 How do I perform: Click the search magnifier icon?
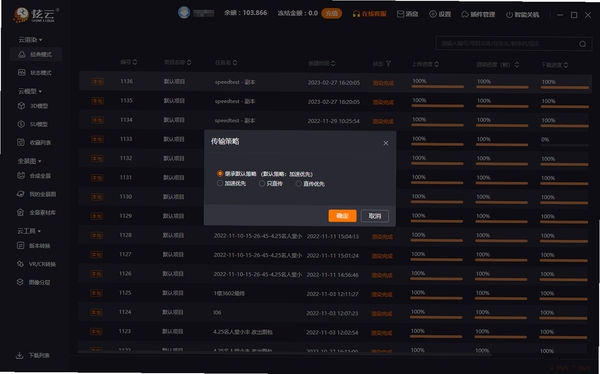point(582,44)
